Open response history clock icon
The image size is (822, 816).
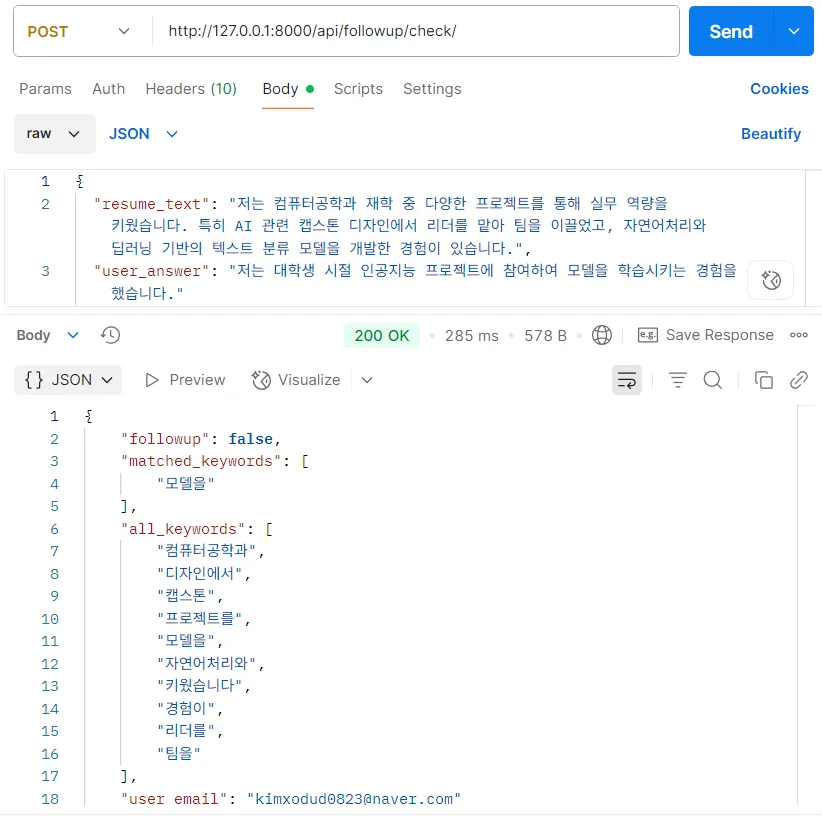(110, 335)
